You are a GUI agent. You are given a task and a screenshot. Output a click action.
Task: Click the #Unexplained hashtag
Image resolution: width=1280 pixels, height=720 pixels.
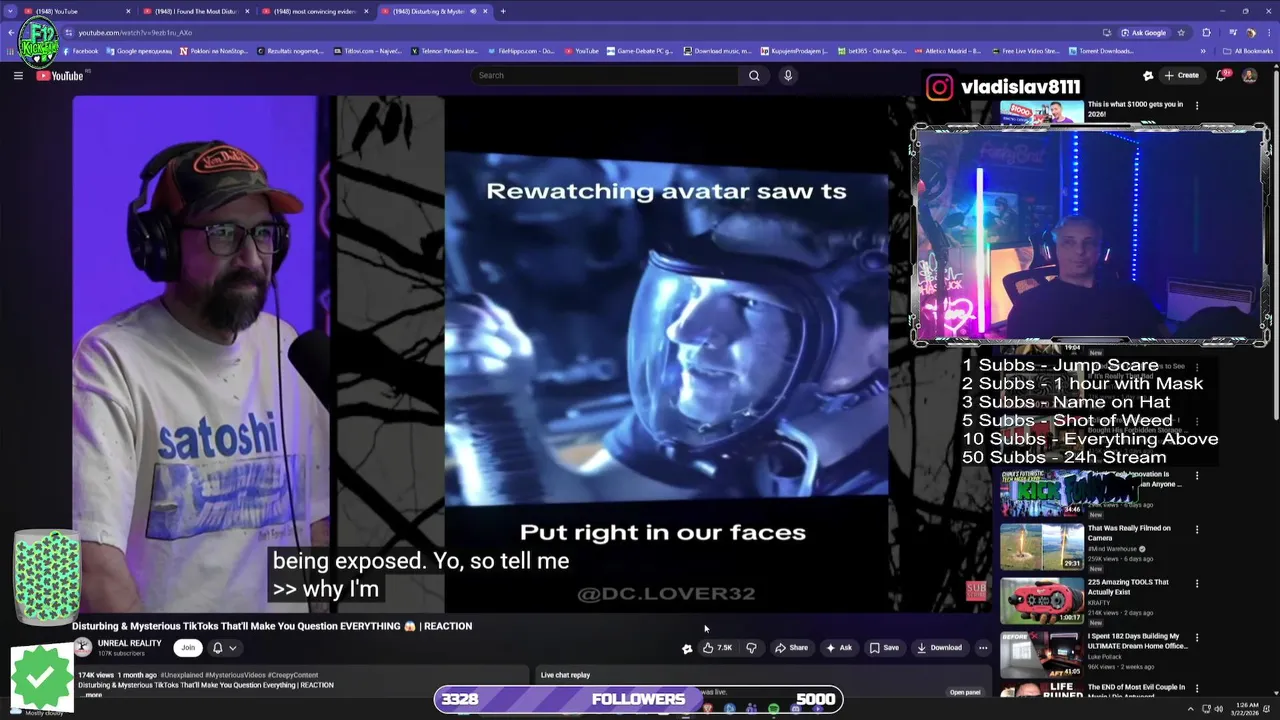(183, 675)
